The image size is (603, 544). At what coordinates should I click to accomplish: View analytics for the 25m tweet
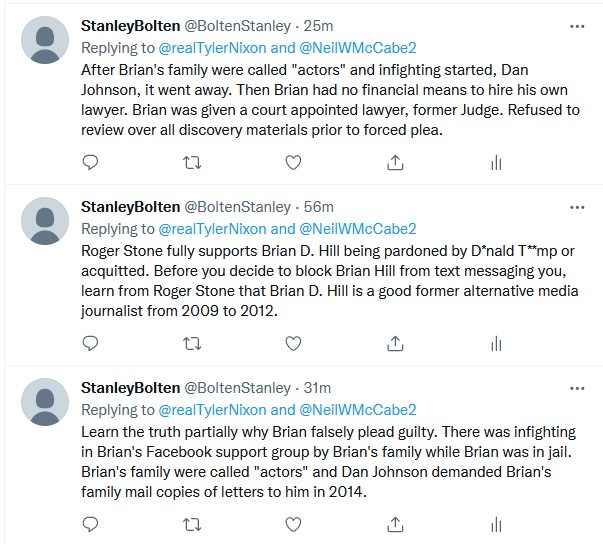[496, 162]
